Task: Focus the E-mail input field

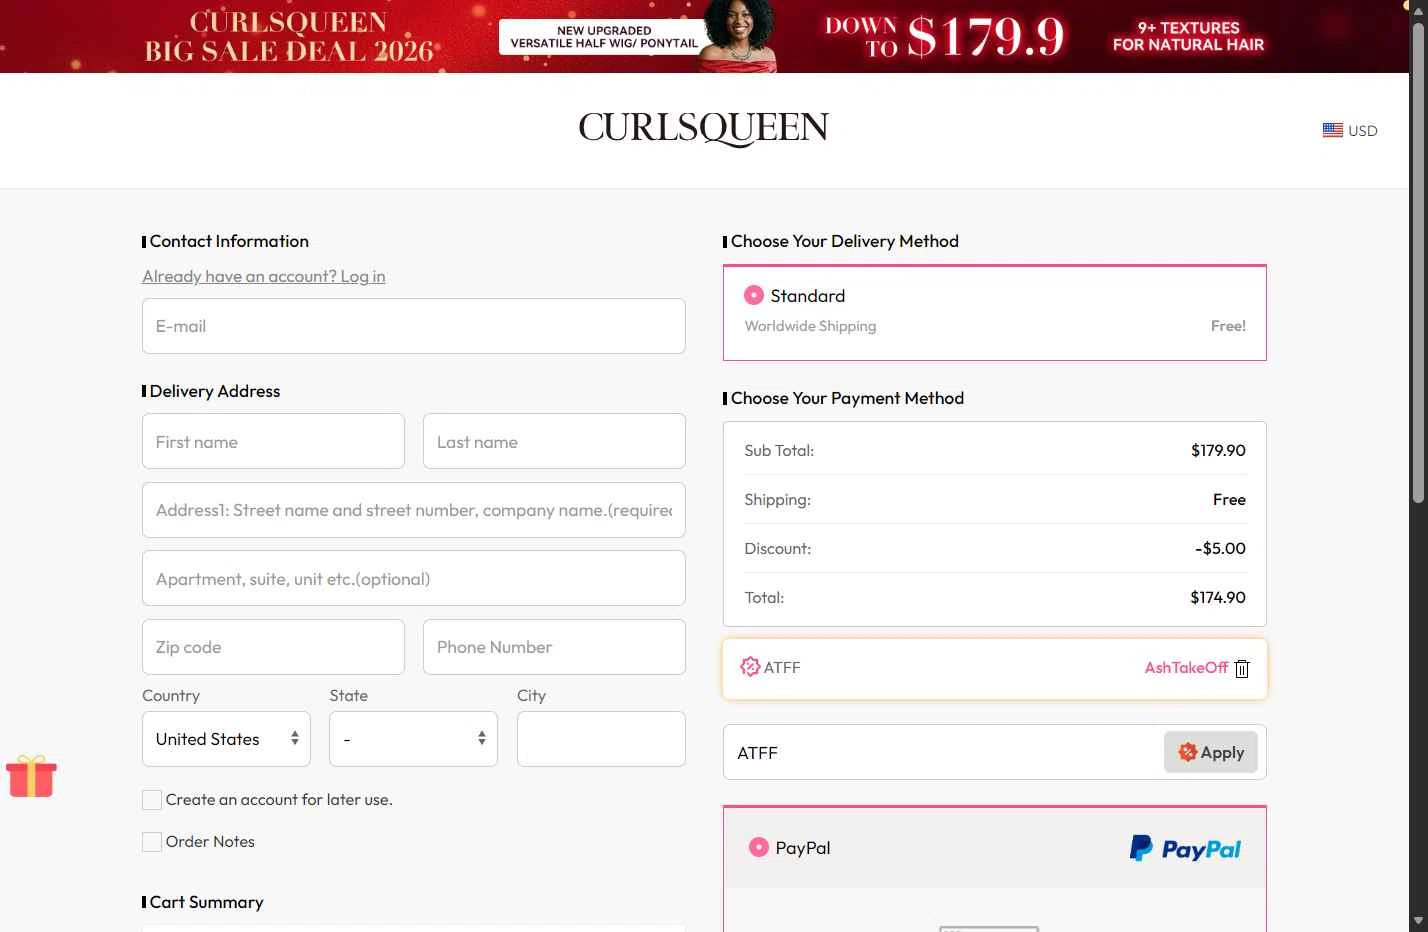Action: pyautogui.click(x=413, y=326)
